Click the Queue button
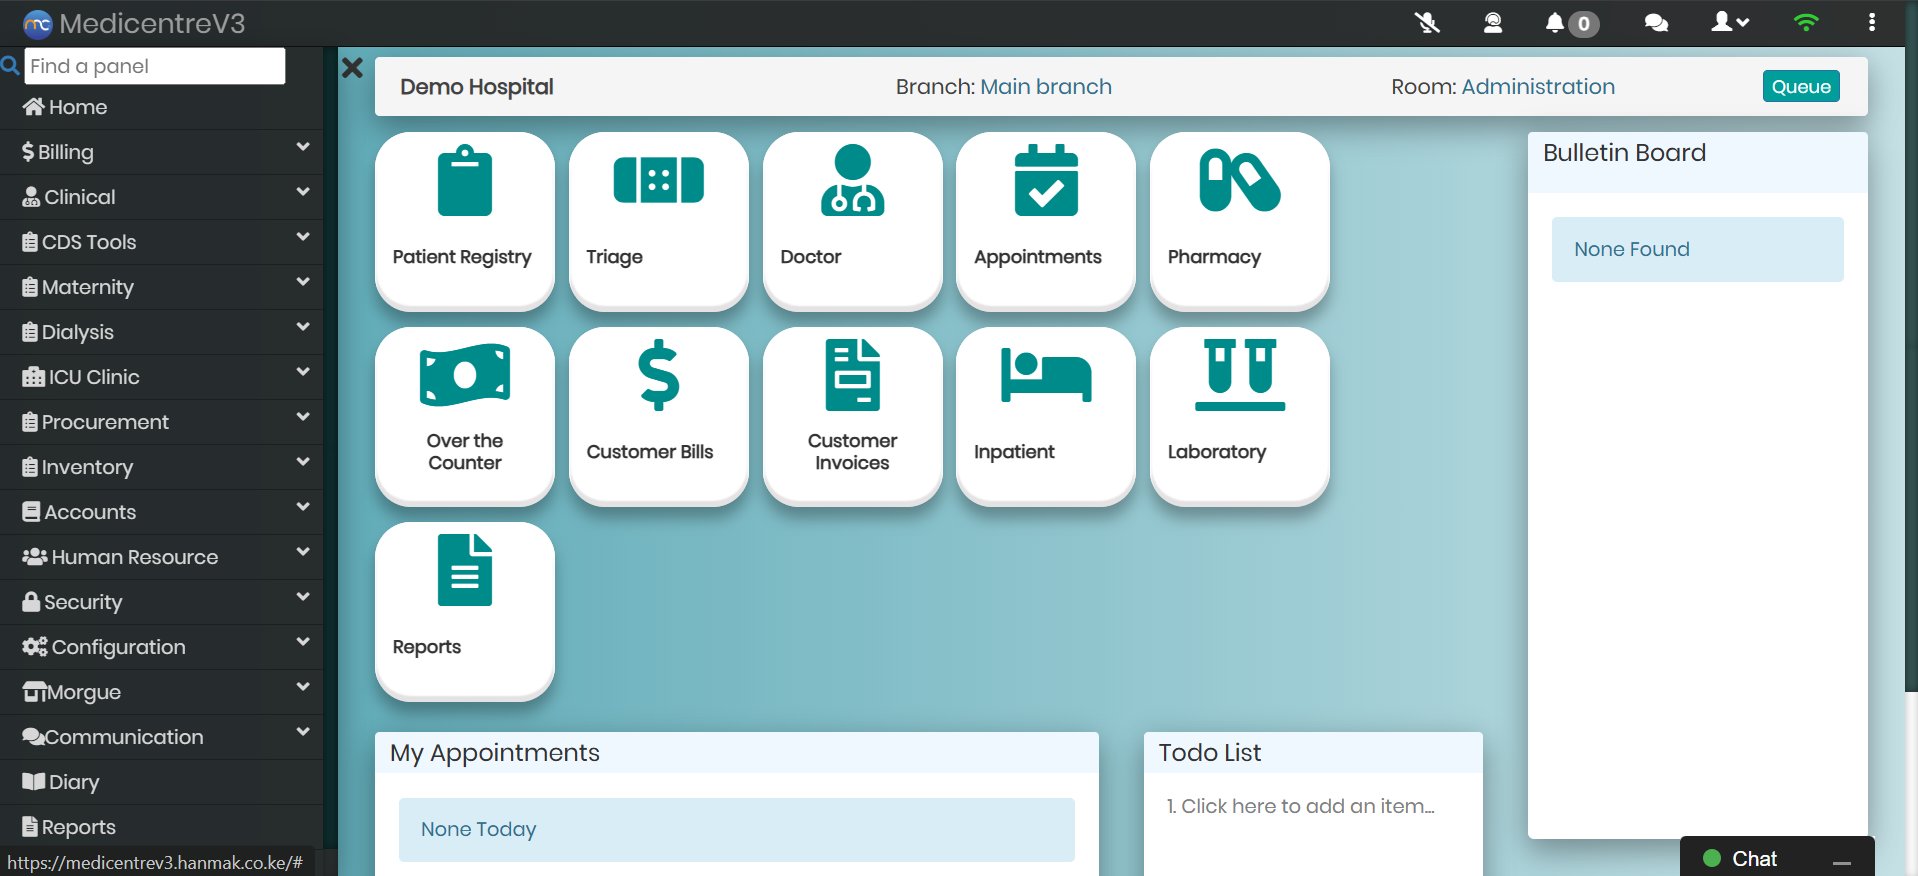1918x876 pixels. [1800, 87]
